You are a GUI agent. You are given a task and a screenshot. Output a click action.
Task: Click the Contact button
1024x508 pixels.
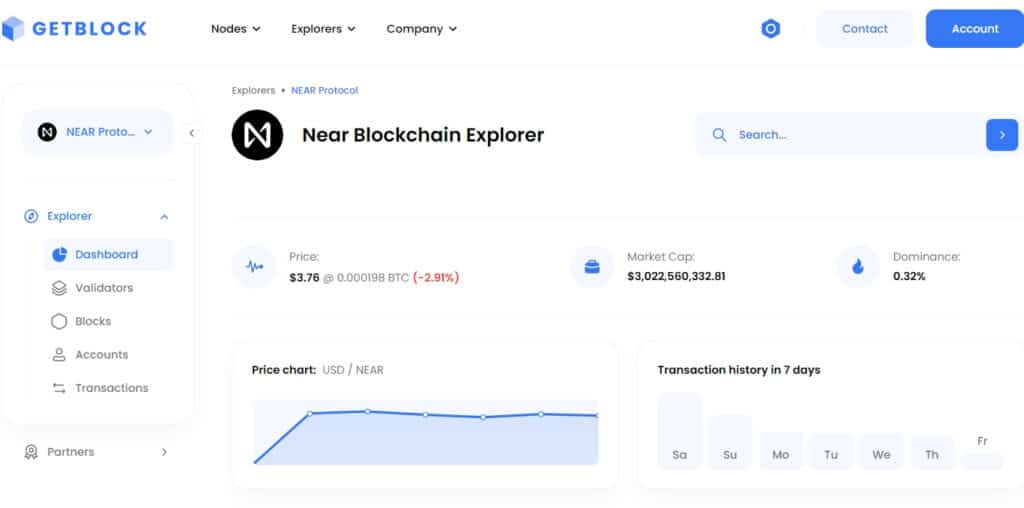tap(864, 29)
